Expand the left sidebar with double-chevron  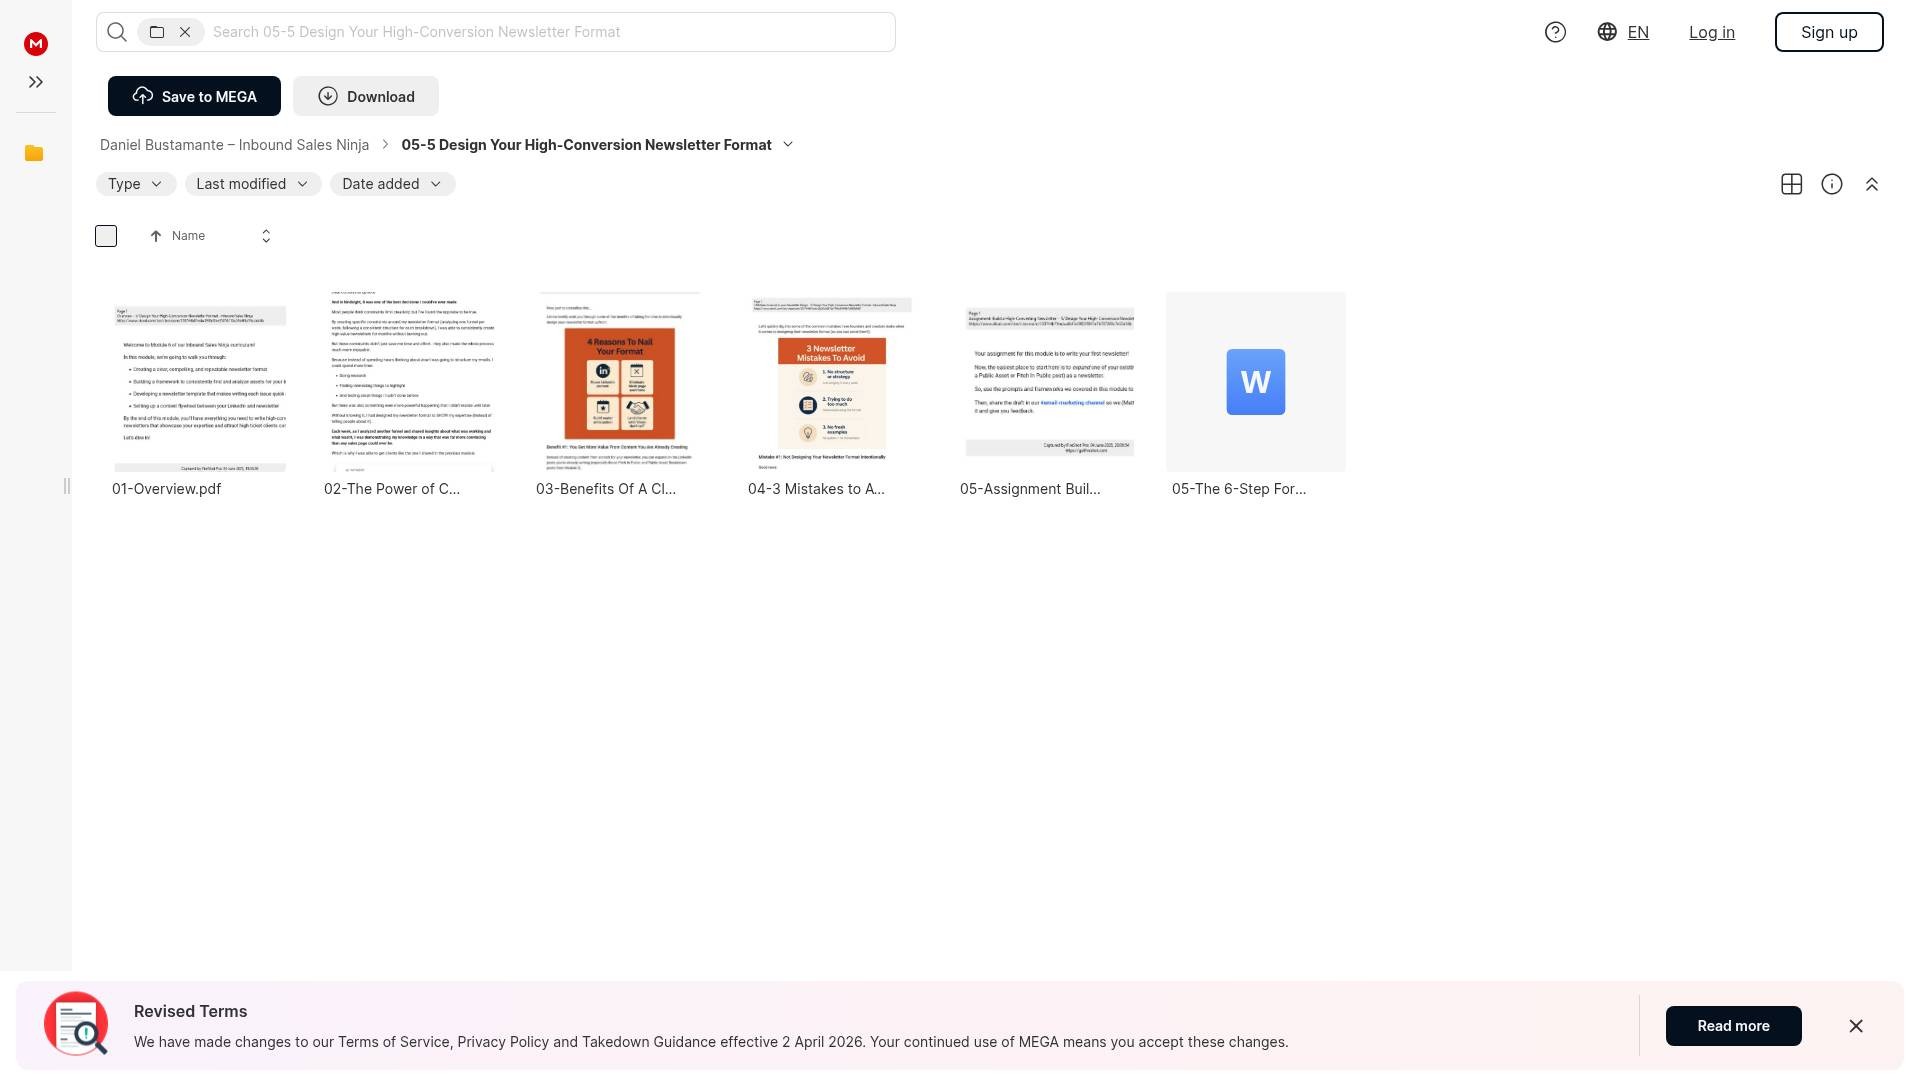[36, 82]
